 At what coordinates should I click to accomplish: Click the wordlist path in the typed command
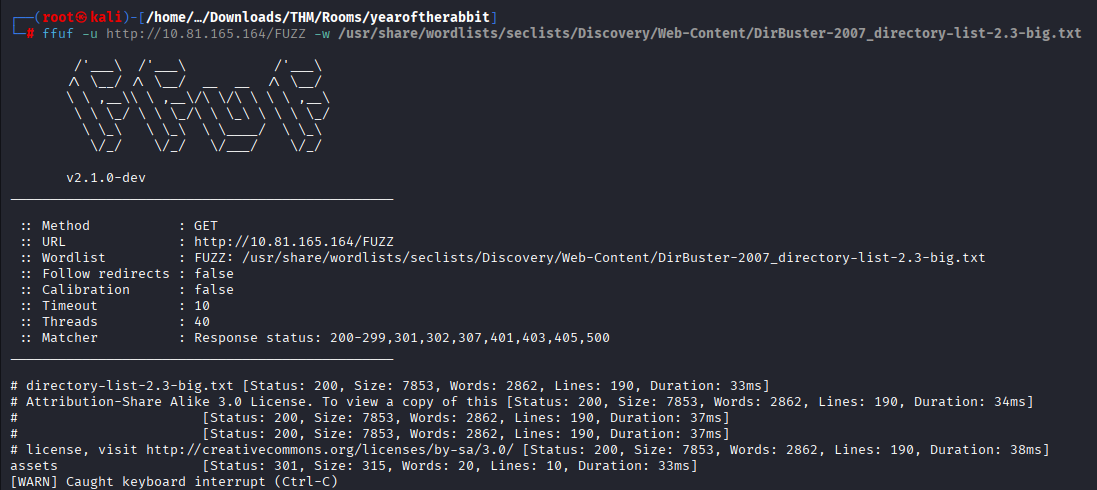pyautogui.click(x=712, y=33)
